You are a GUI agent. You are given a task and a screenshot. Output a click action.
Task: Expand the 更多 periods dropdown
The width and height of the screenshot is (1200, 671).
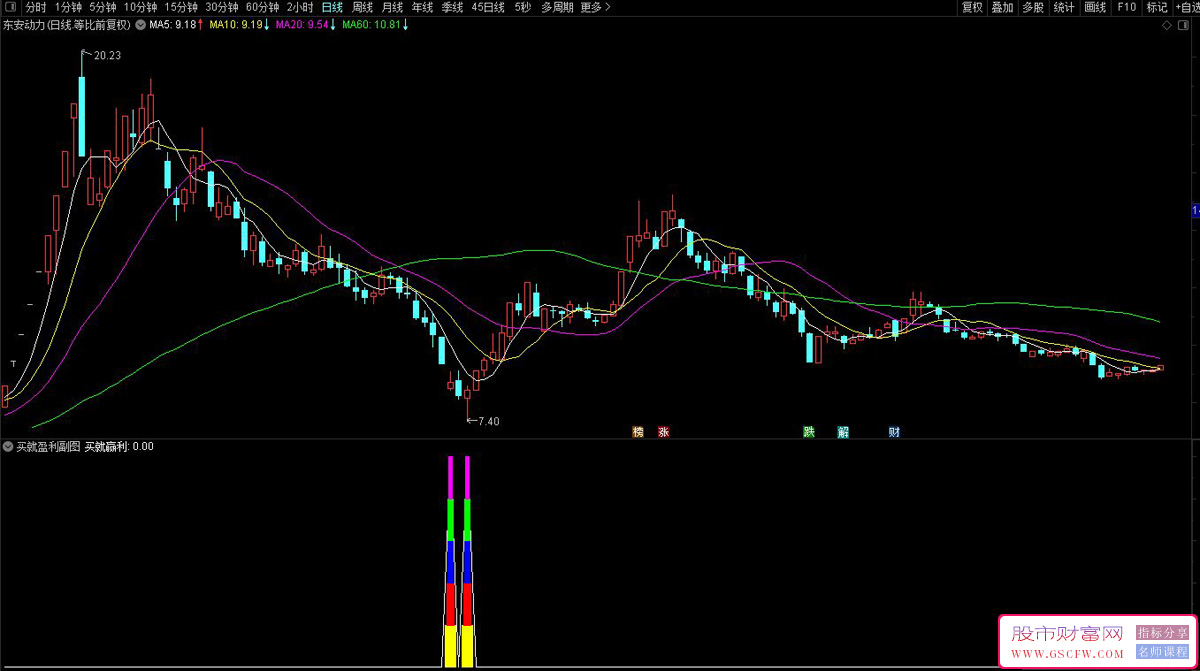click(595, 7)
